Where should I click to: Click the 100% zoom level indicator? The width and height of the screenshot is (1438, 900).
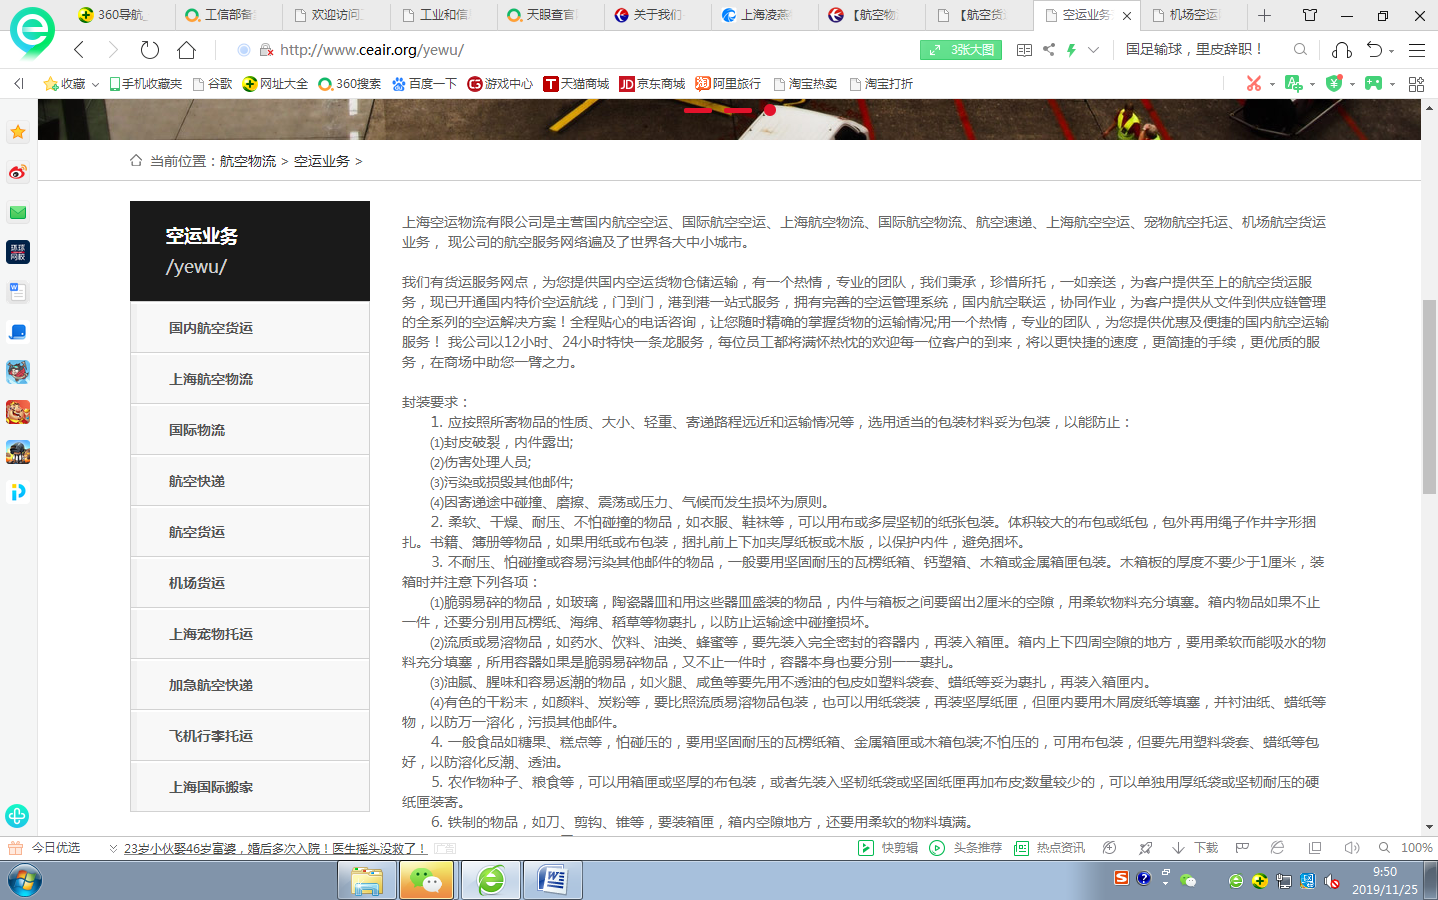click(1416, 848)
